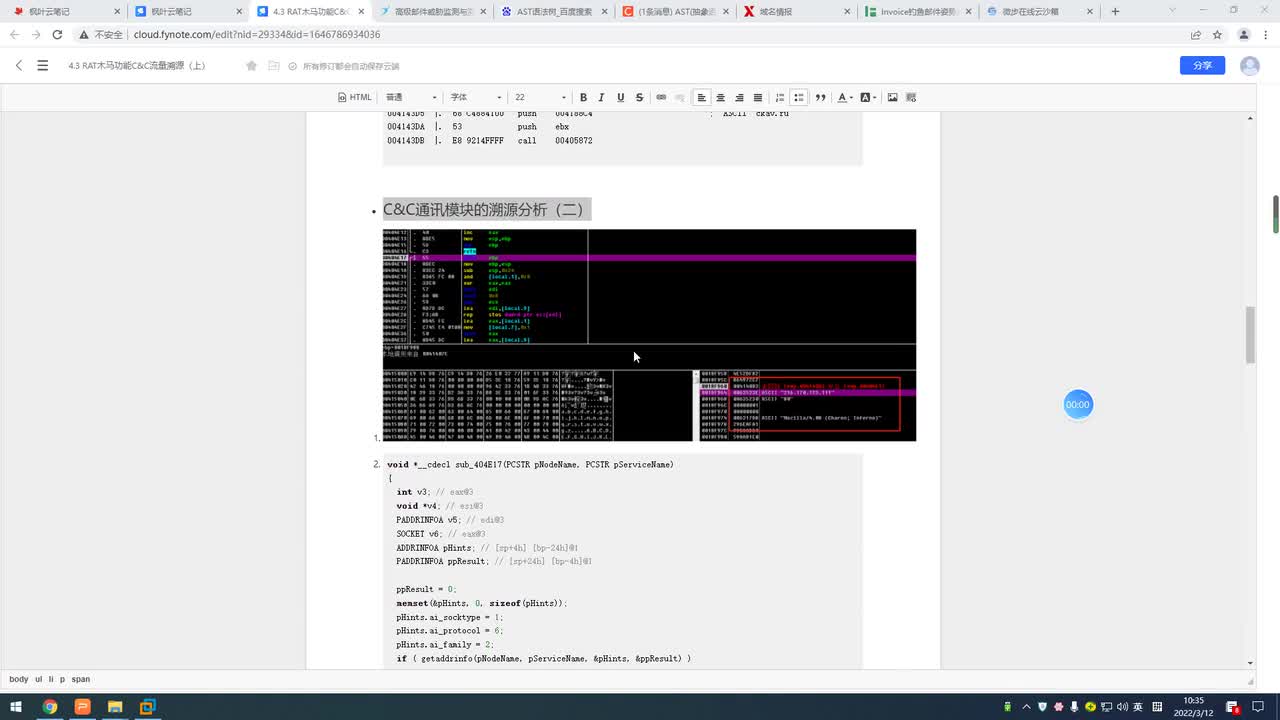Viewport: 1280px width, 720px height.
Task: Click the browser address bar URL
Action: [257, 34]
